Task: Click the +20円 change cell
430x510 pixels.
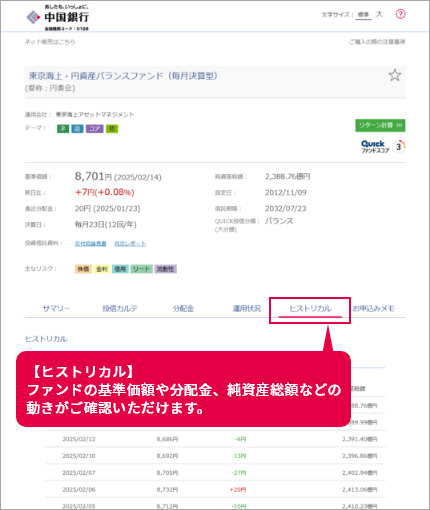Action: [238, 490]
